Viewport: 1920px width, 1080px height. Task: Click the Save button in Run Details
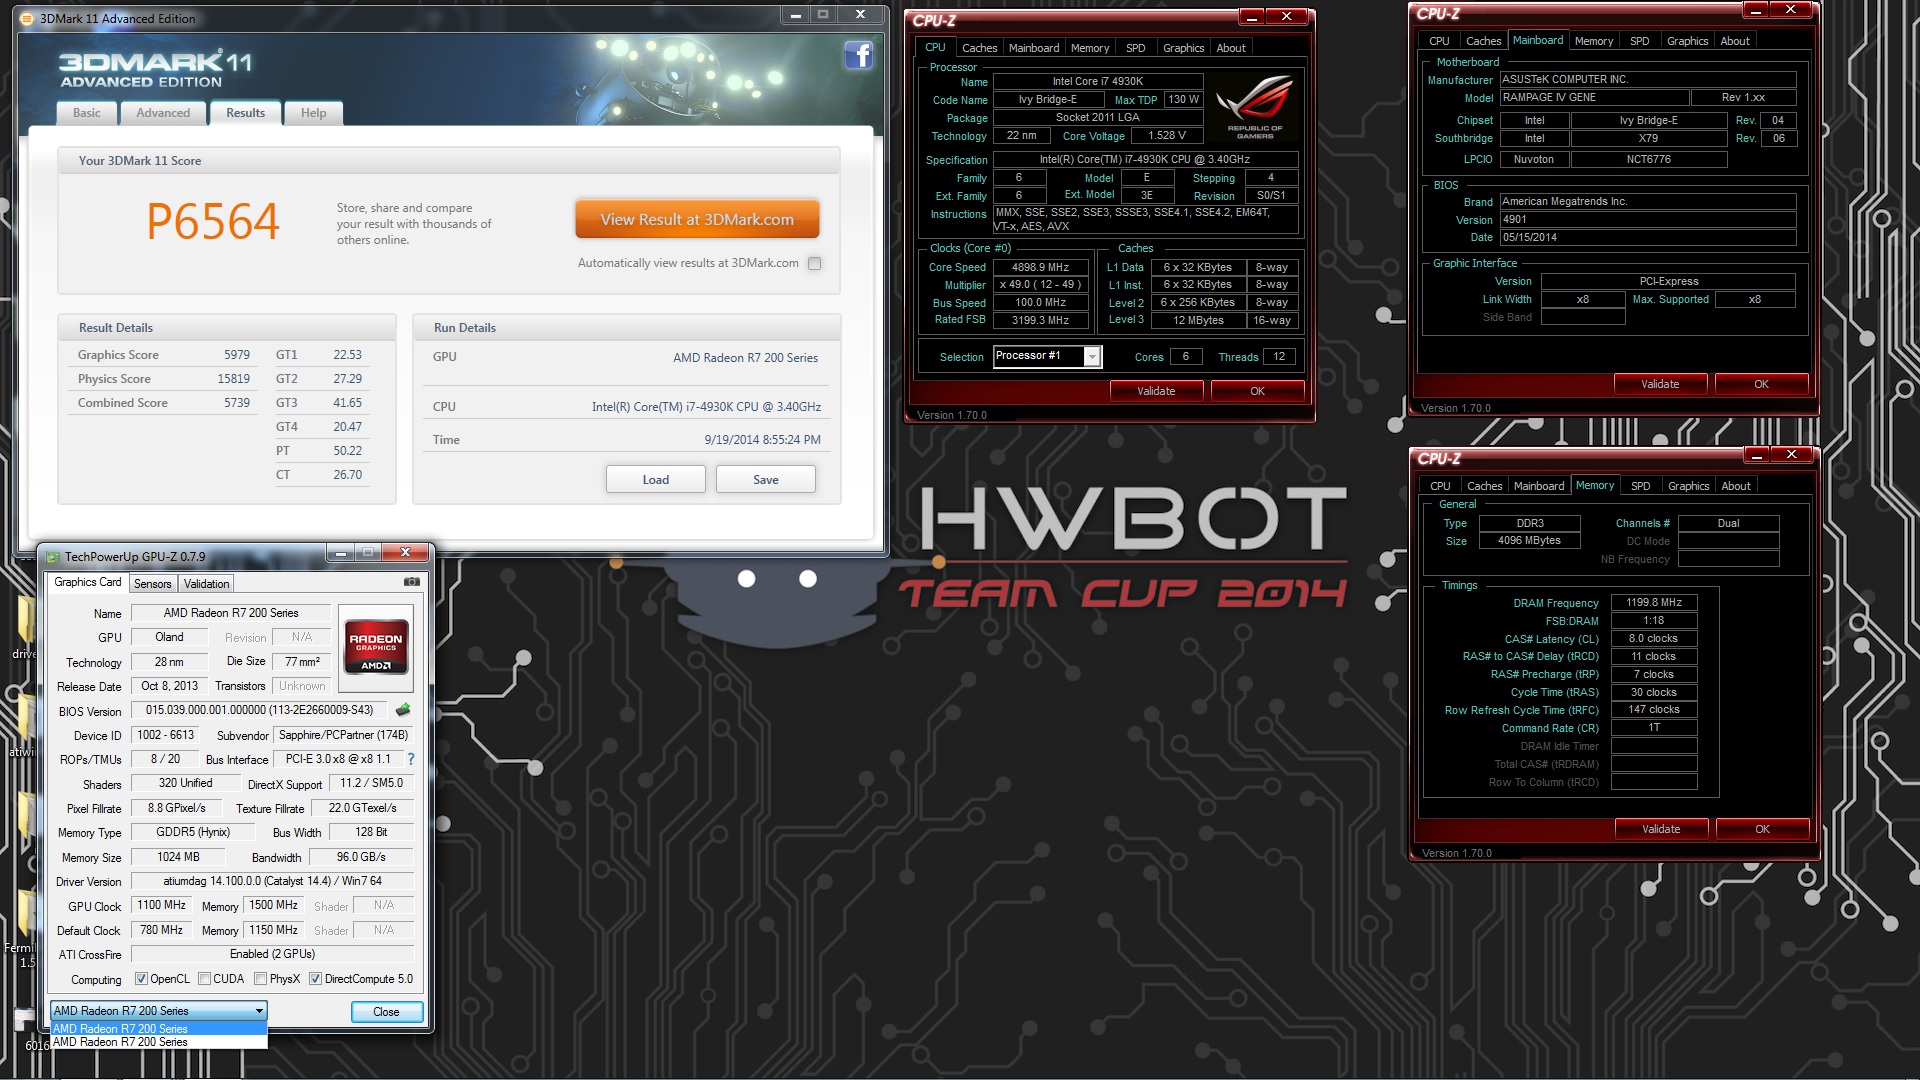(x=765, y=480)
